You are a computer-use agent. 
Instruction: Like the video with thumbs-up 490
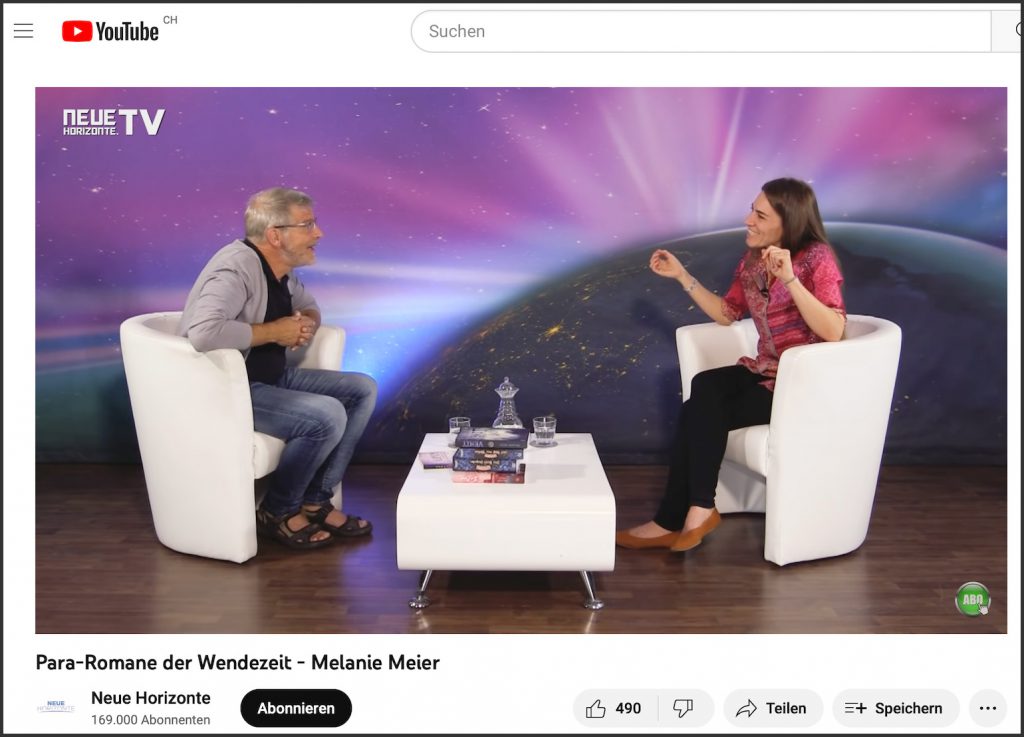(x=614, y=708)
